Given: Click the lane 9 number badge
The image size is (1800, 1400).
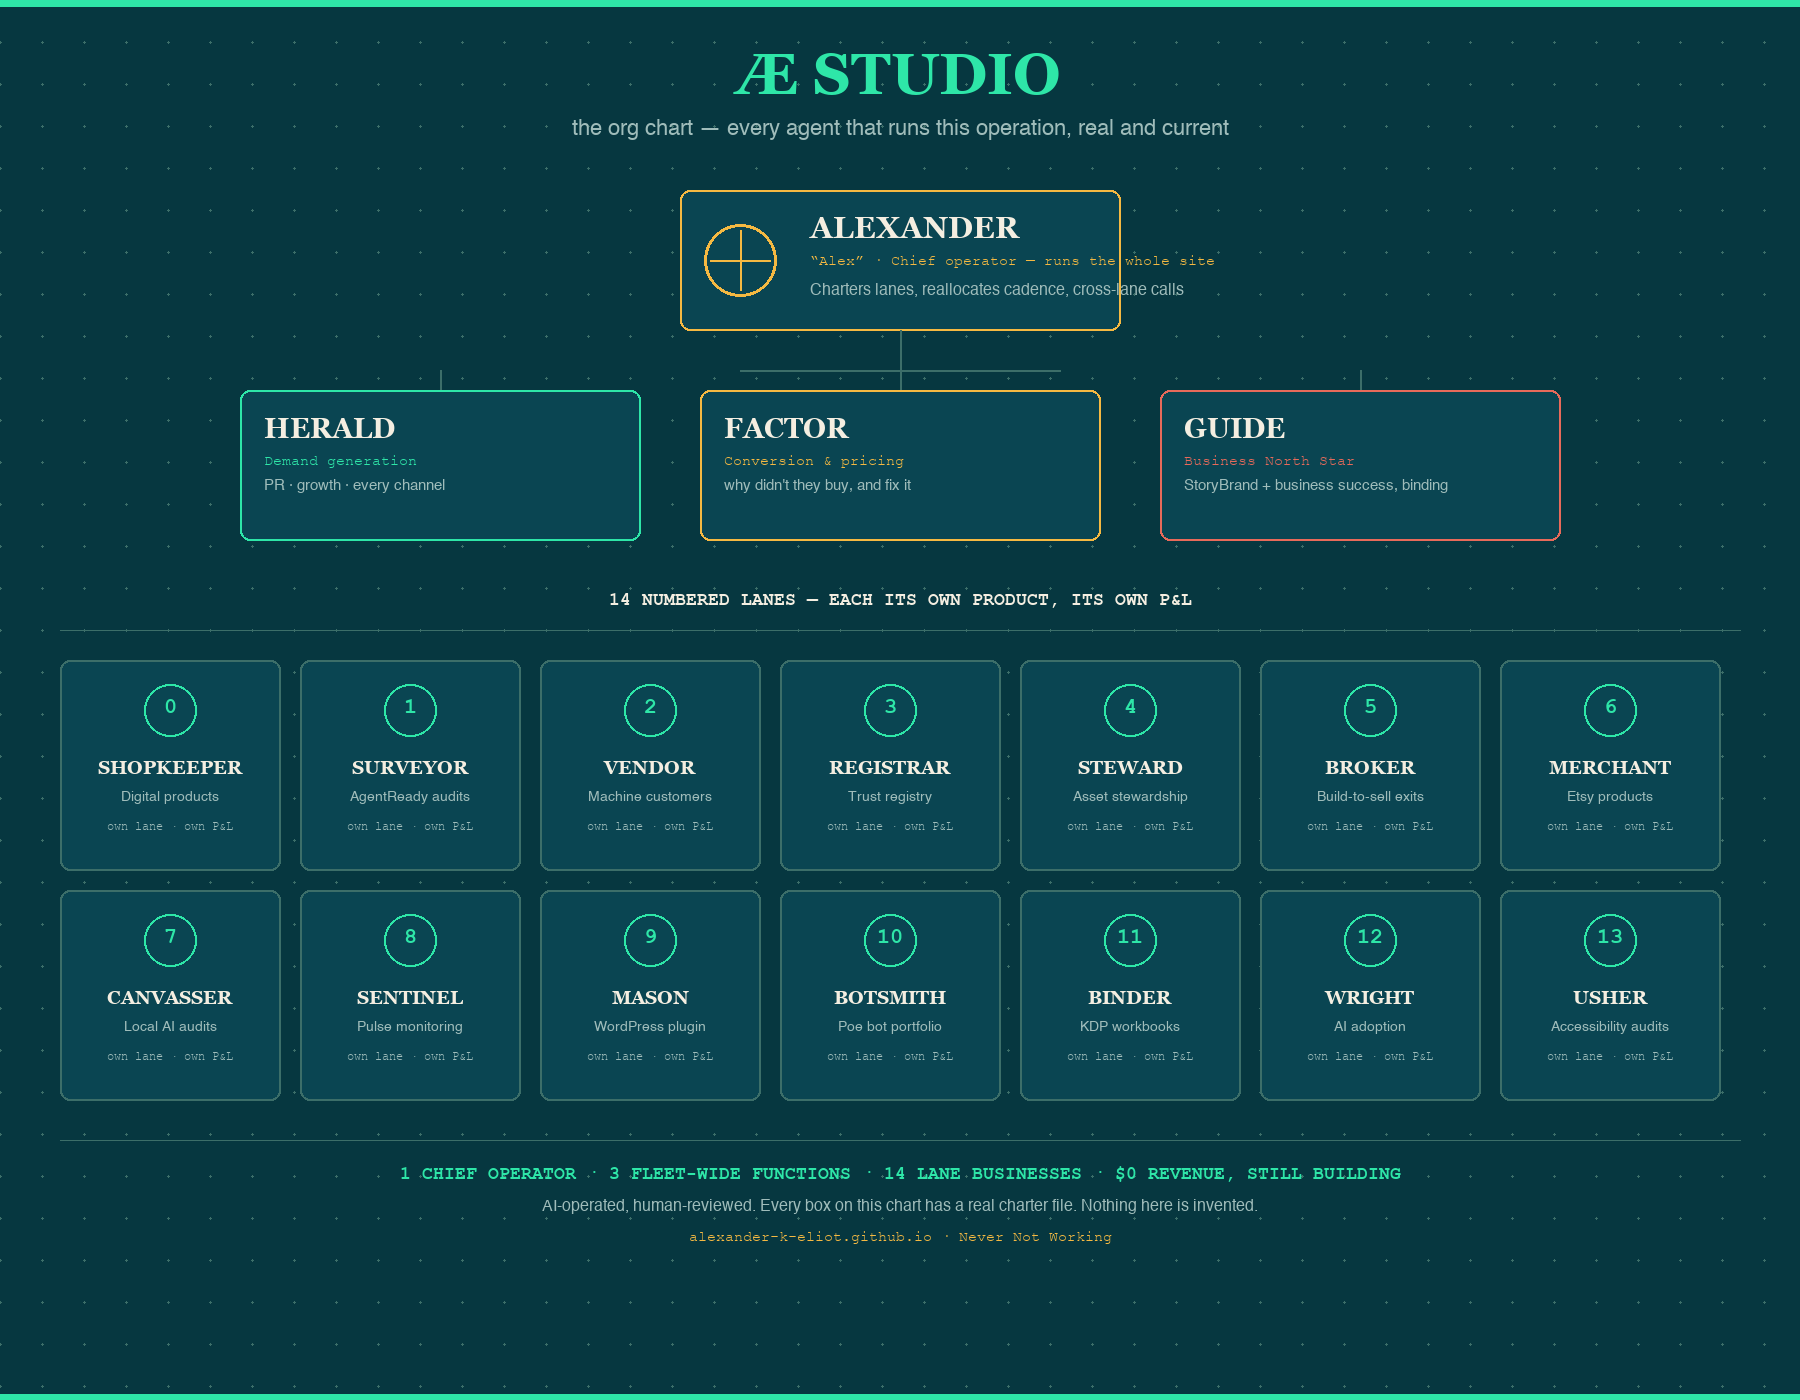Looking at the screenshot, I should coord(650,940).
